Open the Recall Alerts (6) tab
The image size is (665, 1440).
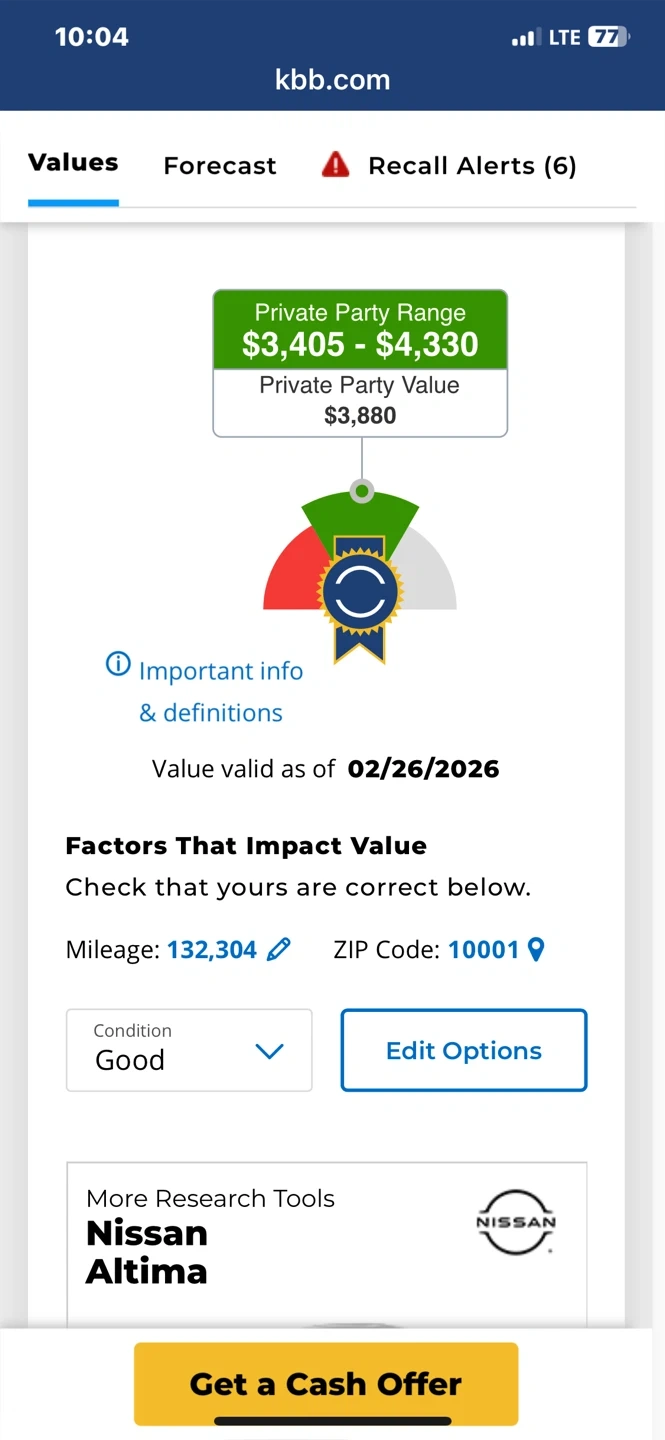472,166
